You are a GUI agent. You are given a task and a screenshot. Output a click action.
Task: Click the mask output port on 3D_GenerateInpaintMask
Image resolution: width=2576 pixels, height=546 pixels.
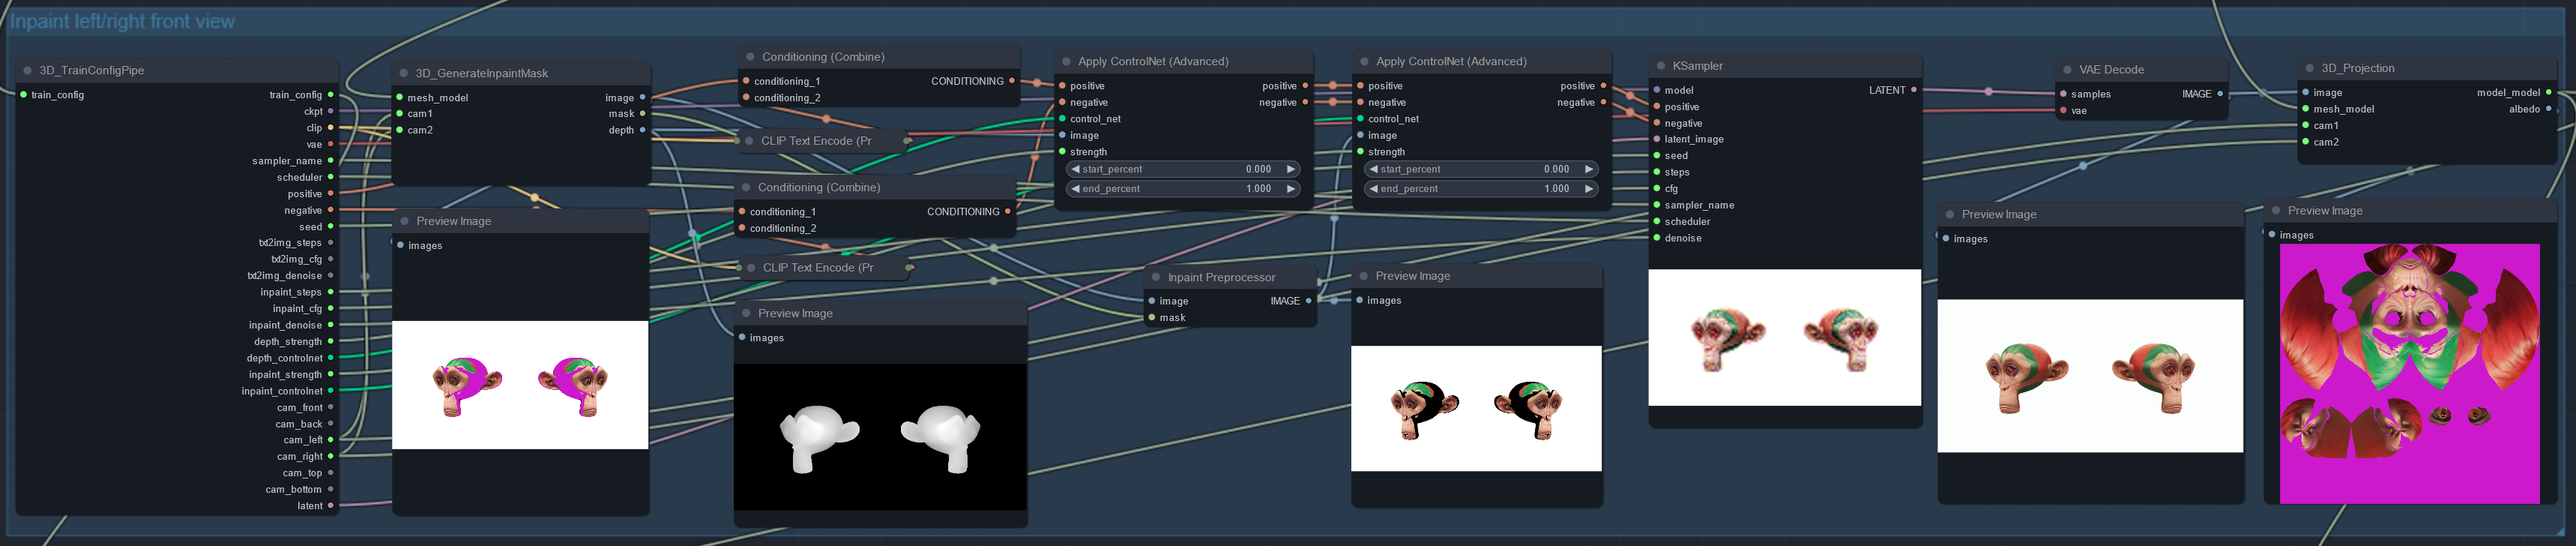coord(642,114)
